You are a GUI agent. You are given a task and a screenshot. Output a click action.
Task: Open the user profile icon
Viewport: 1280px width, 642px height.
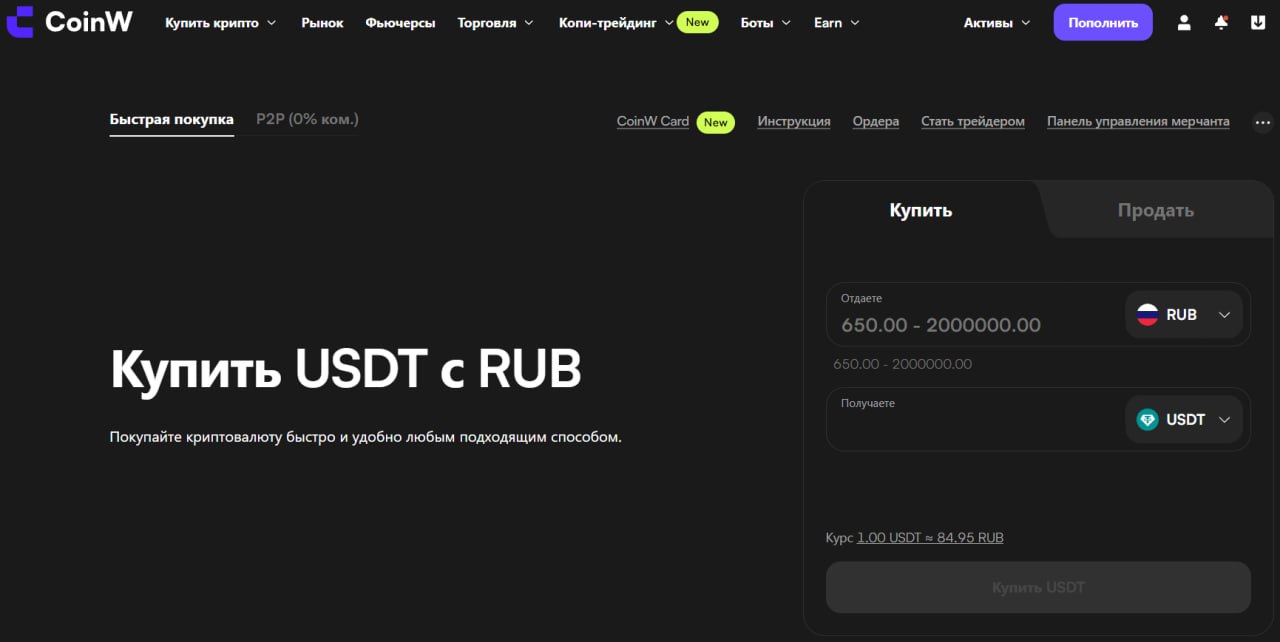click(1184, 22)
